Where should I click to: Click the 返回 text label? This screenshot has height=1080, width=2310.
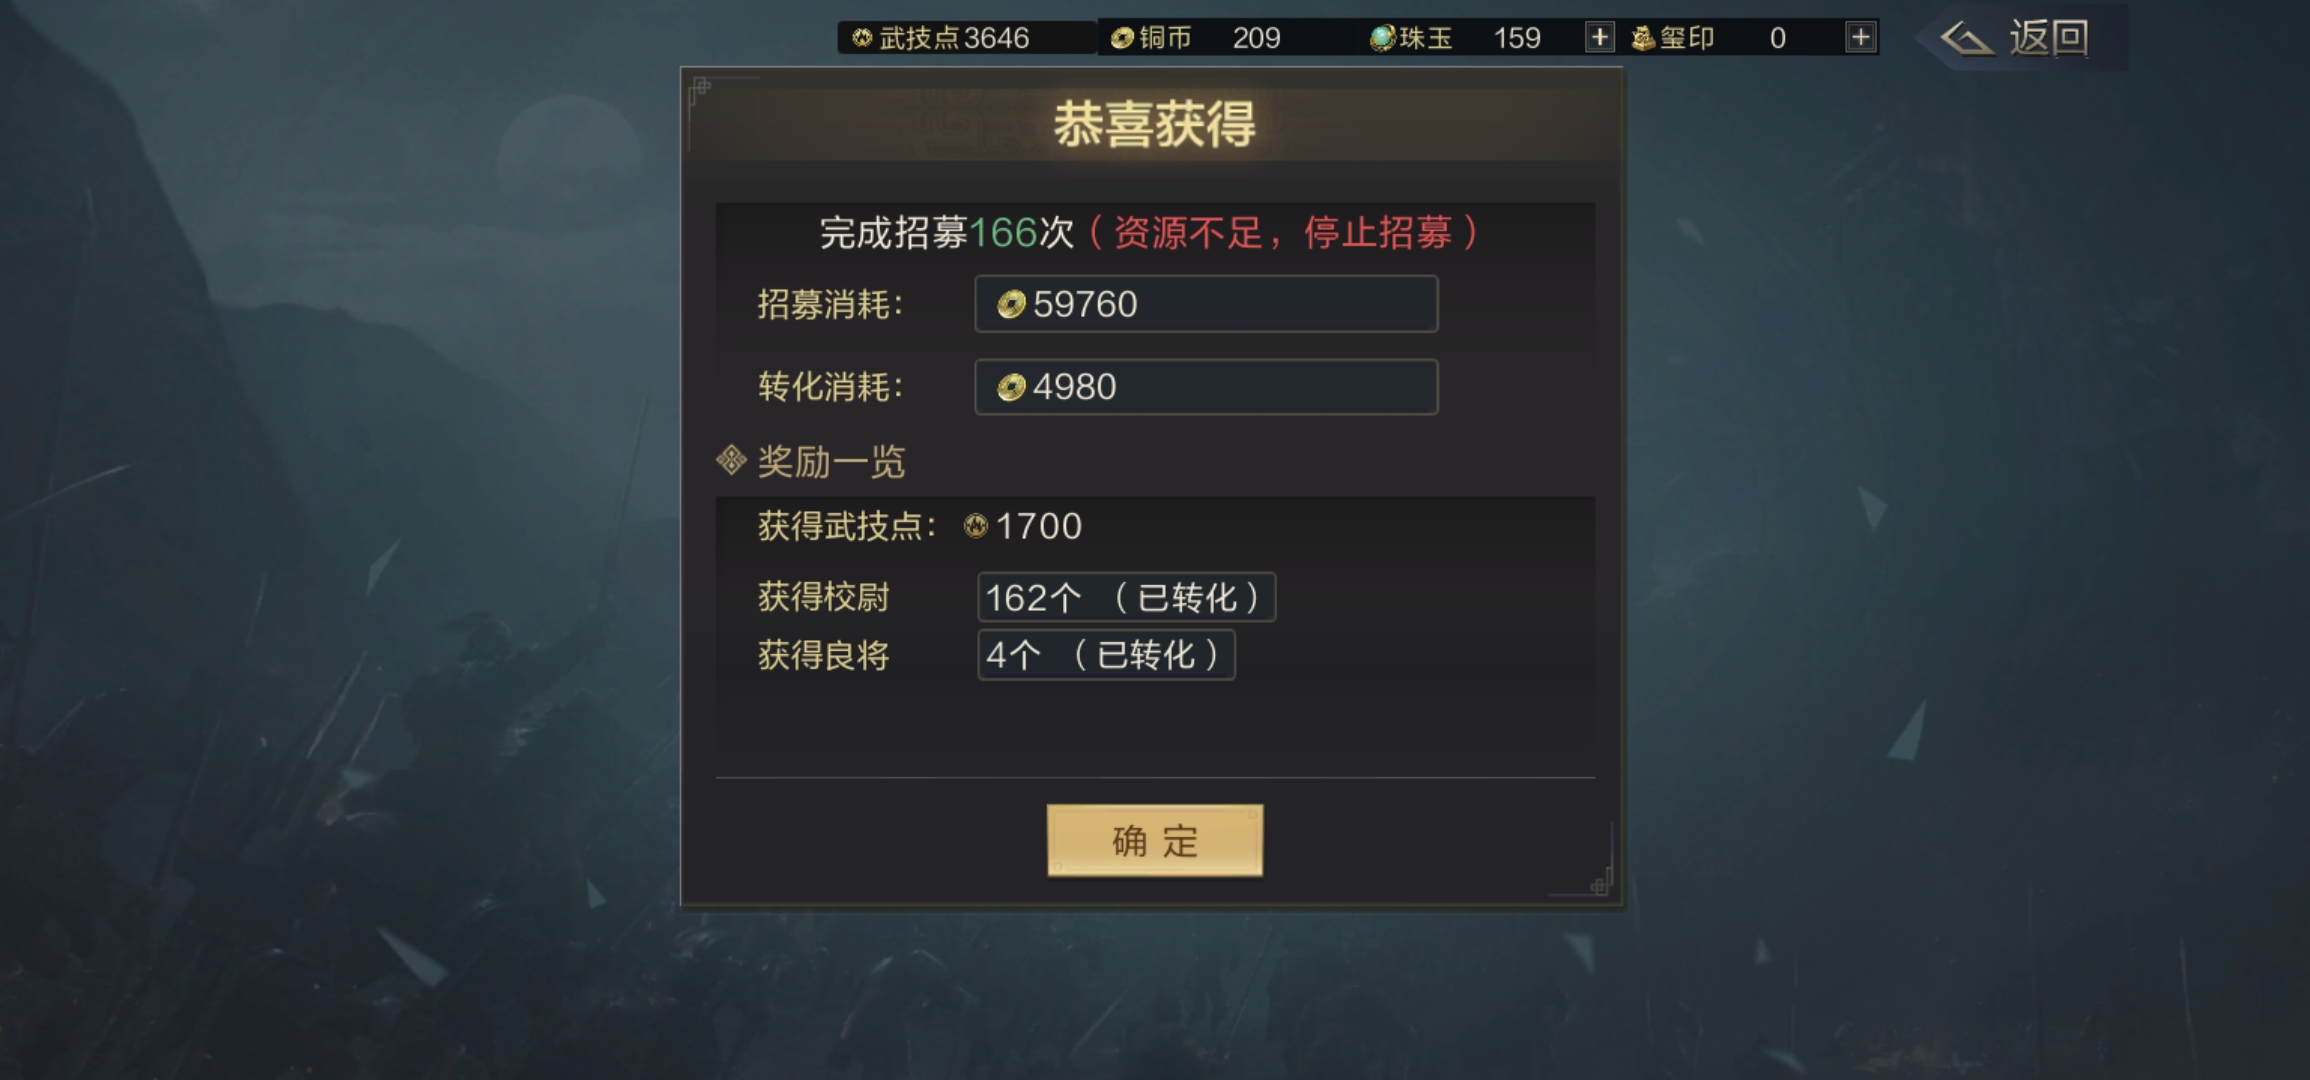(2048, 38)
